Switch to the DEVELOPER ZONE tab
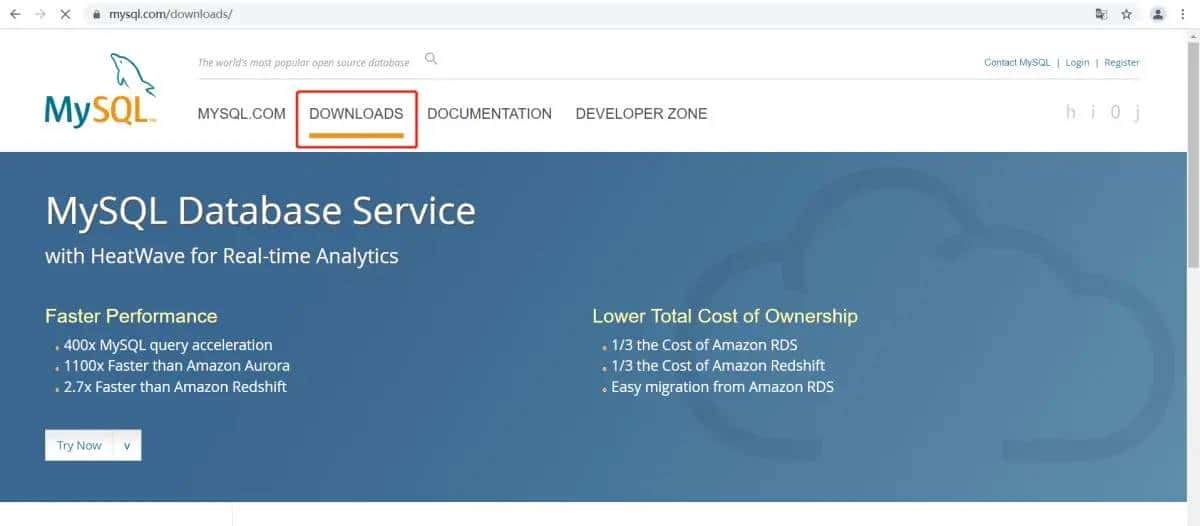This screenshot has height=526, width=1200. pyautogui.click(x=641, y=114)
